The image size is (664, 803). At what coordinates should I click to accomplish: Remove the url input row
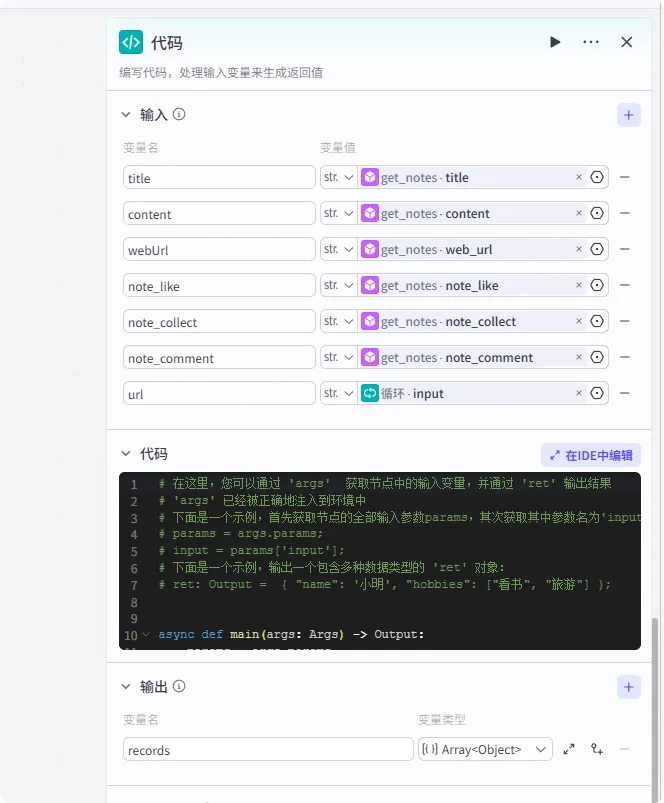point(625,393)
